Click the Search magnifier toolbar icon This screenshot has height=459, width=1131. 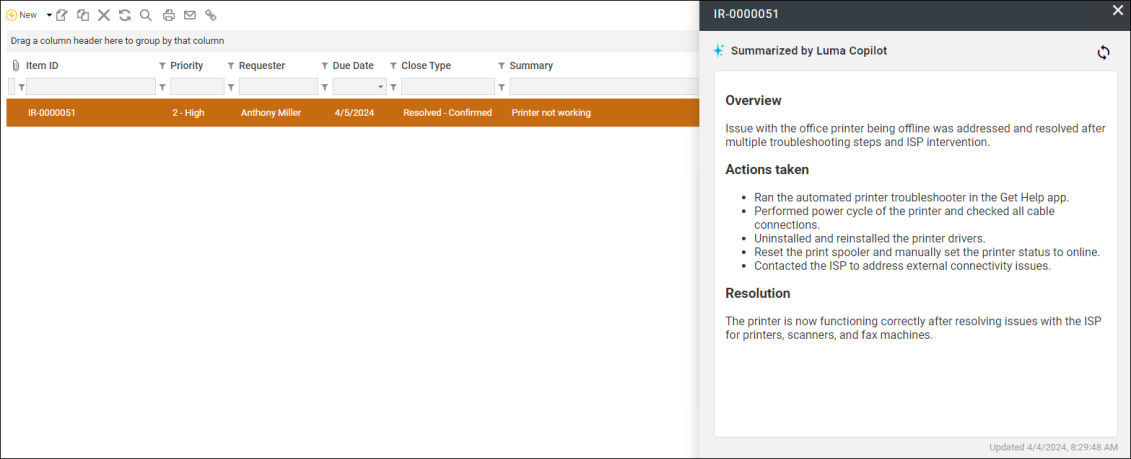click(x=146, y=15)
